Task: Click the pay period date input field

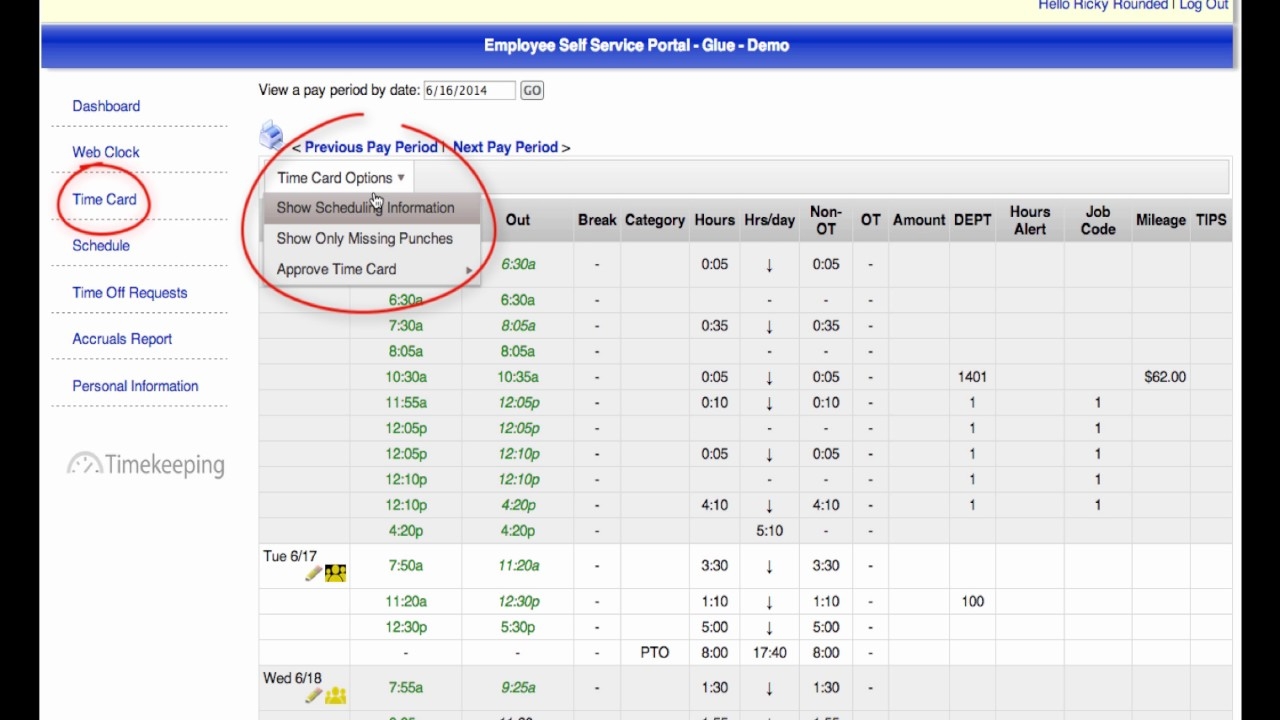Action: [x=469, y=90]
